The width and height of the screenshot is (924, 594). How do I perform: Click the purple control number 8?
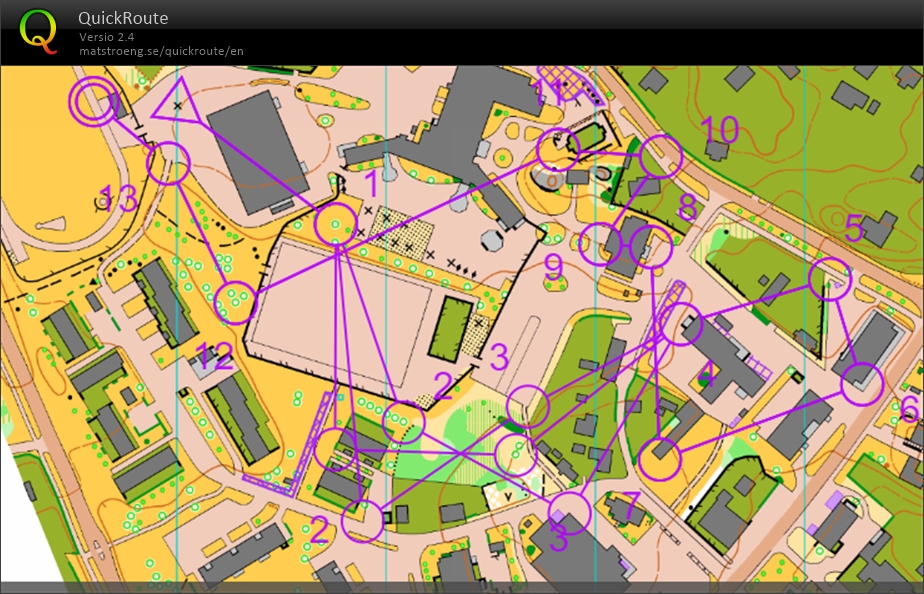point(687,207)
